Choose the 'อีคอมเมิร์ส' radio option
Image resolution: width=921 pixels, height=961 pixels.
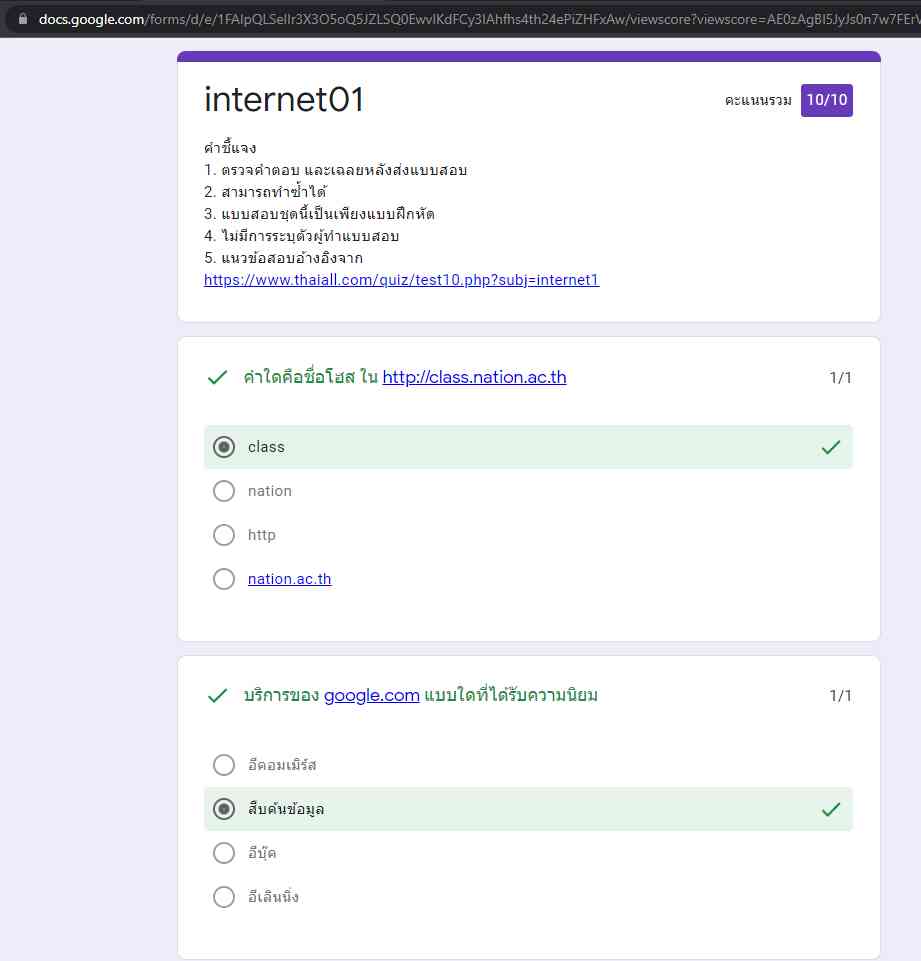point(224,765)
